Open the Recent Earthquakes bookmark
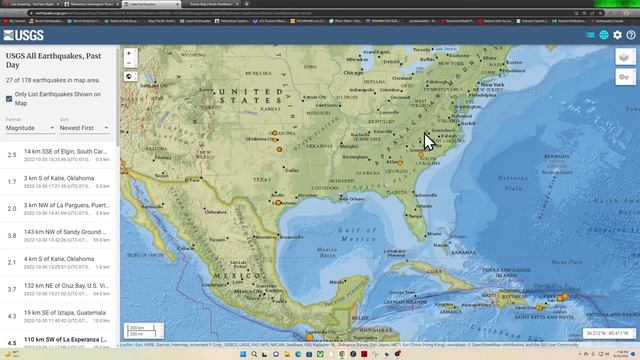 pyautogui.click(x=46, y=21)
